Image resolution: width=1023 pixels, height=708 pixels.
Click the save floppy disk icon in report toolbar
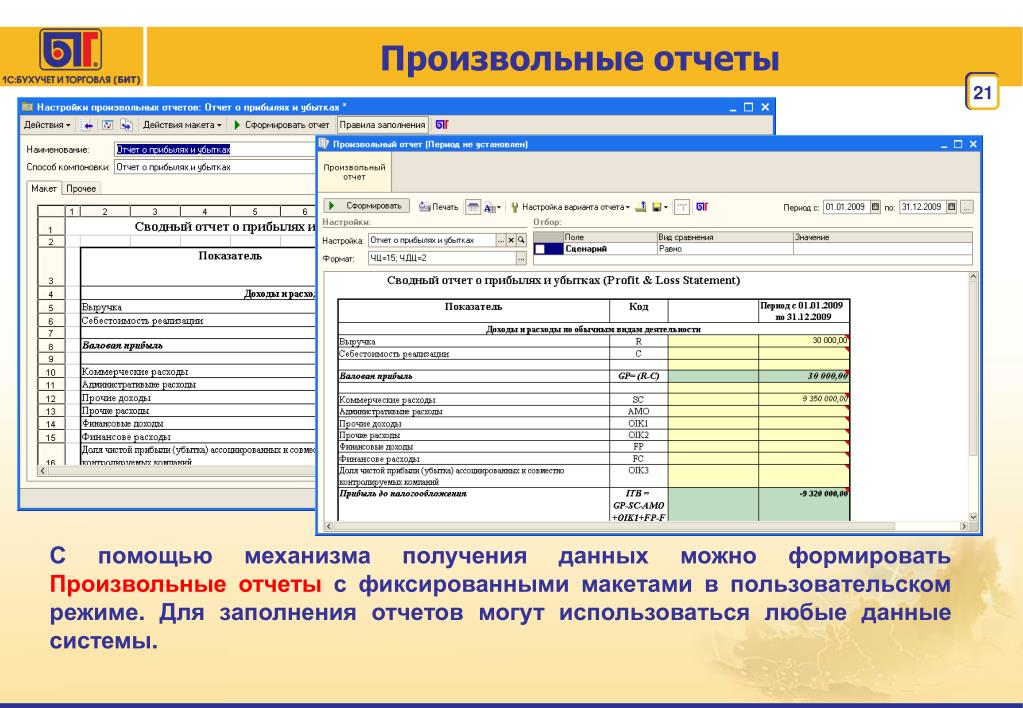click(656, 207)
